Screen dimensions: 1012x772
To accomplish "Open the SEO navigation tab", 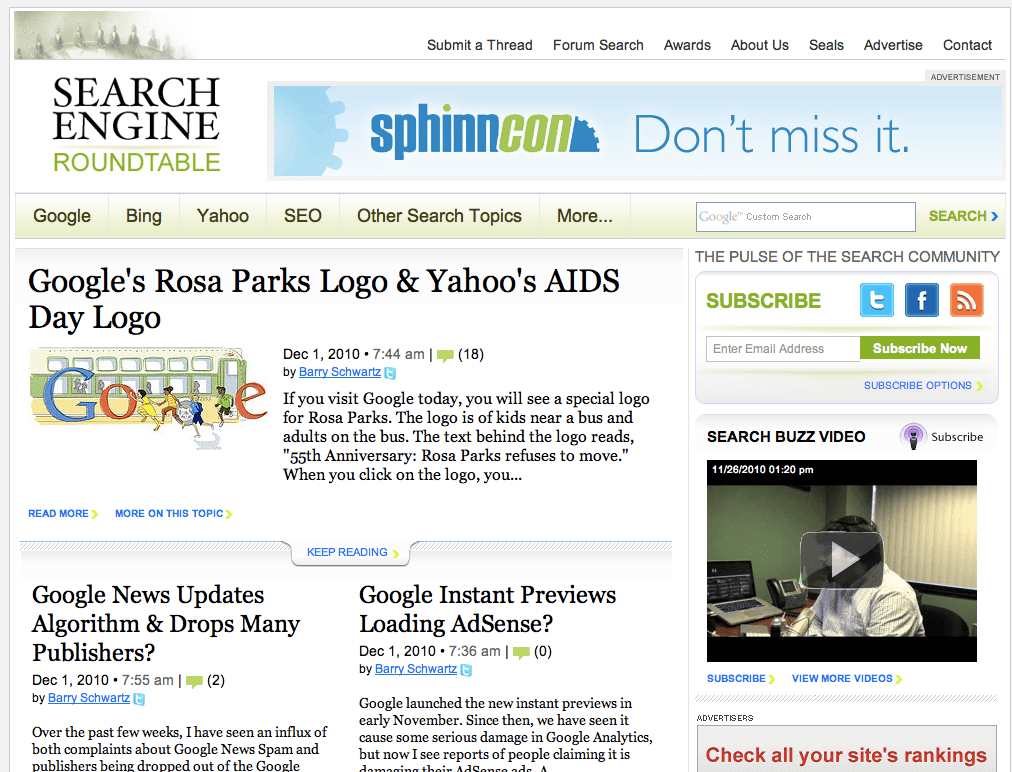I will coord(303,216).
